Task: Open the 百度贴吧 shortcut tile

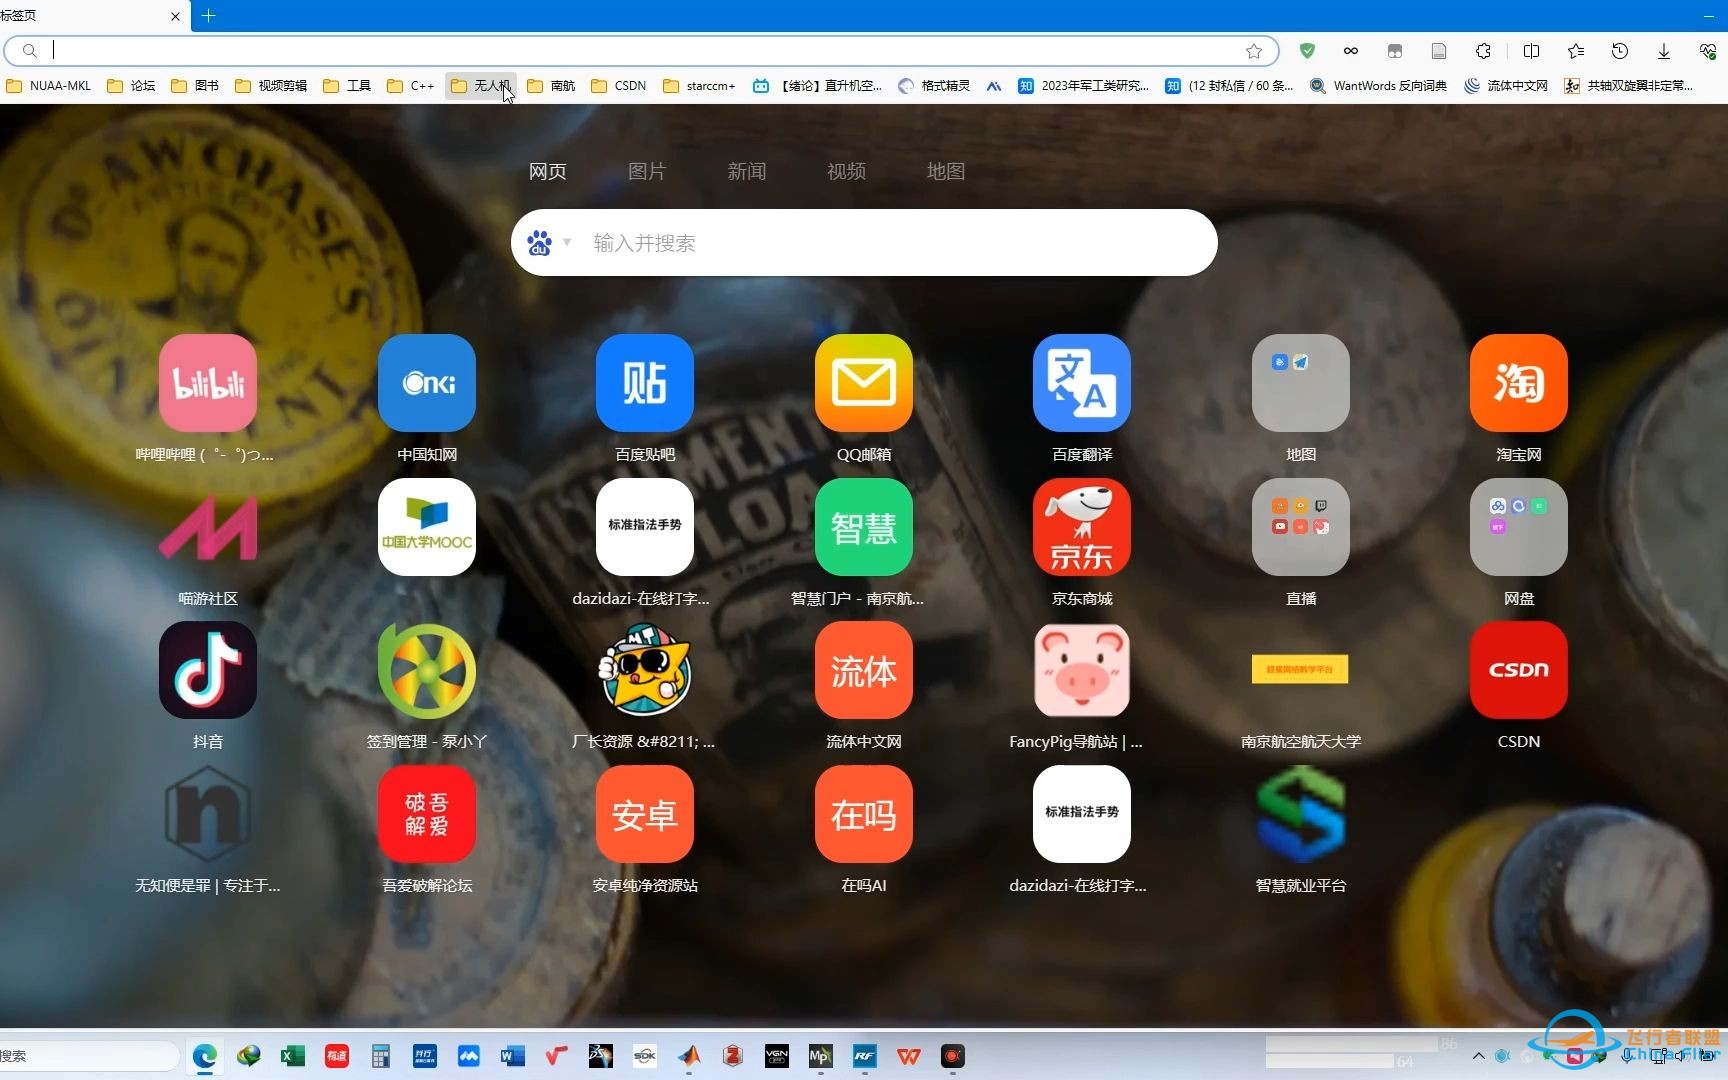Action: (x=645, y=383)
